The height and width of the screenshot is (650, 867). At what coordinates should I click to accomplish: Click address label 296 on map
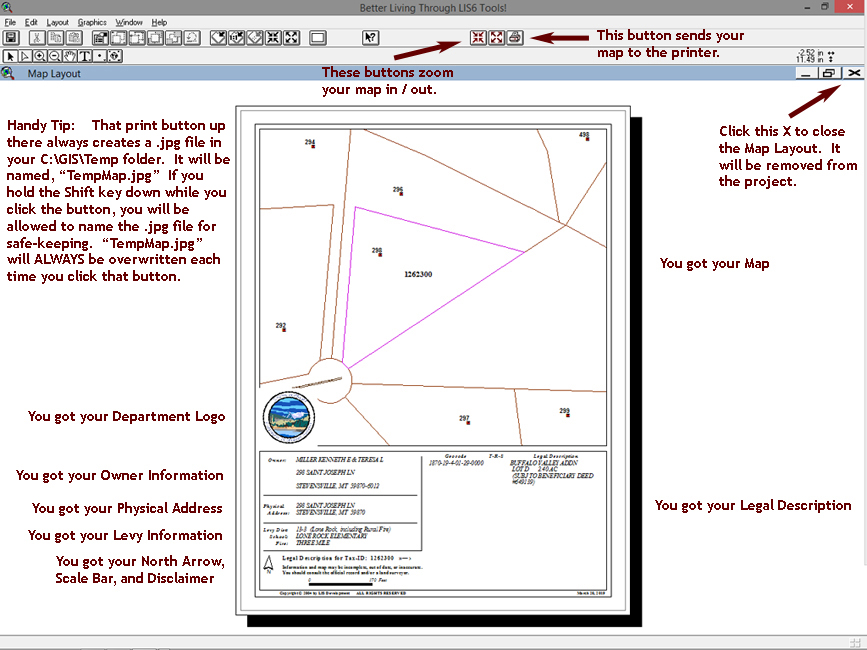398,191
